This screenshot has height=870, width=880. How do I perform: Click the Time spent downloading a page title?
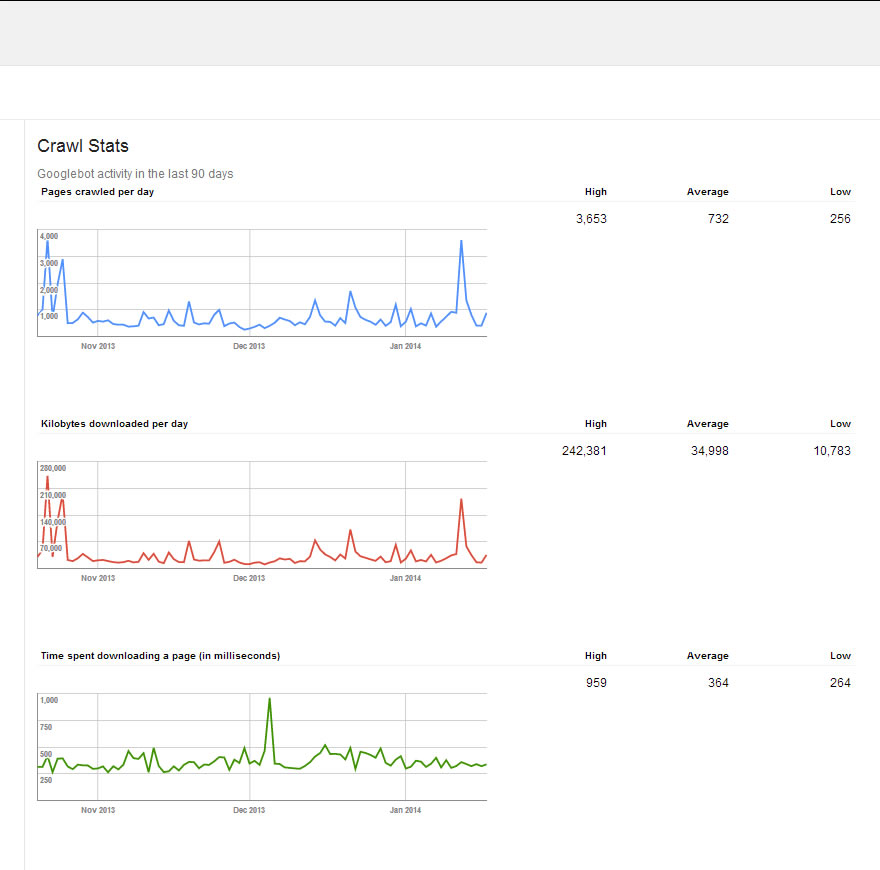160,656
